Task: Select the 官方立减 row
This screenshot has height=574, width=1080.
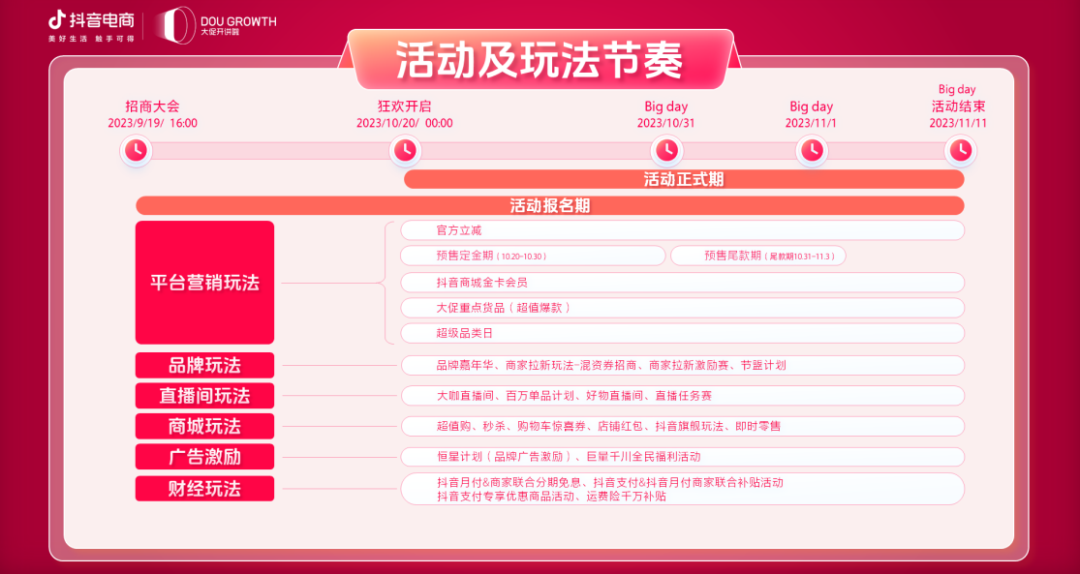Action: tap(682, 230)
